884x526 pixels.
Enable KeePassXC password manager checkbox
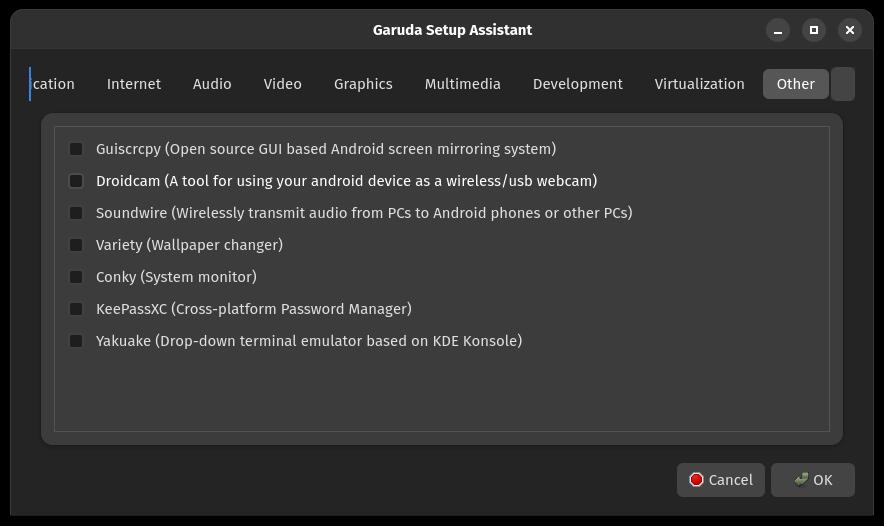pos(76,309)
